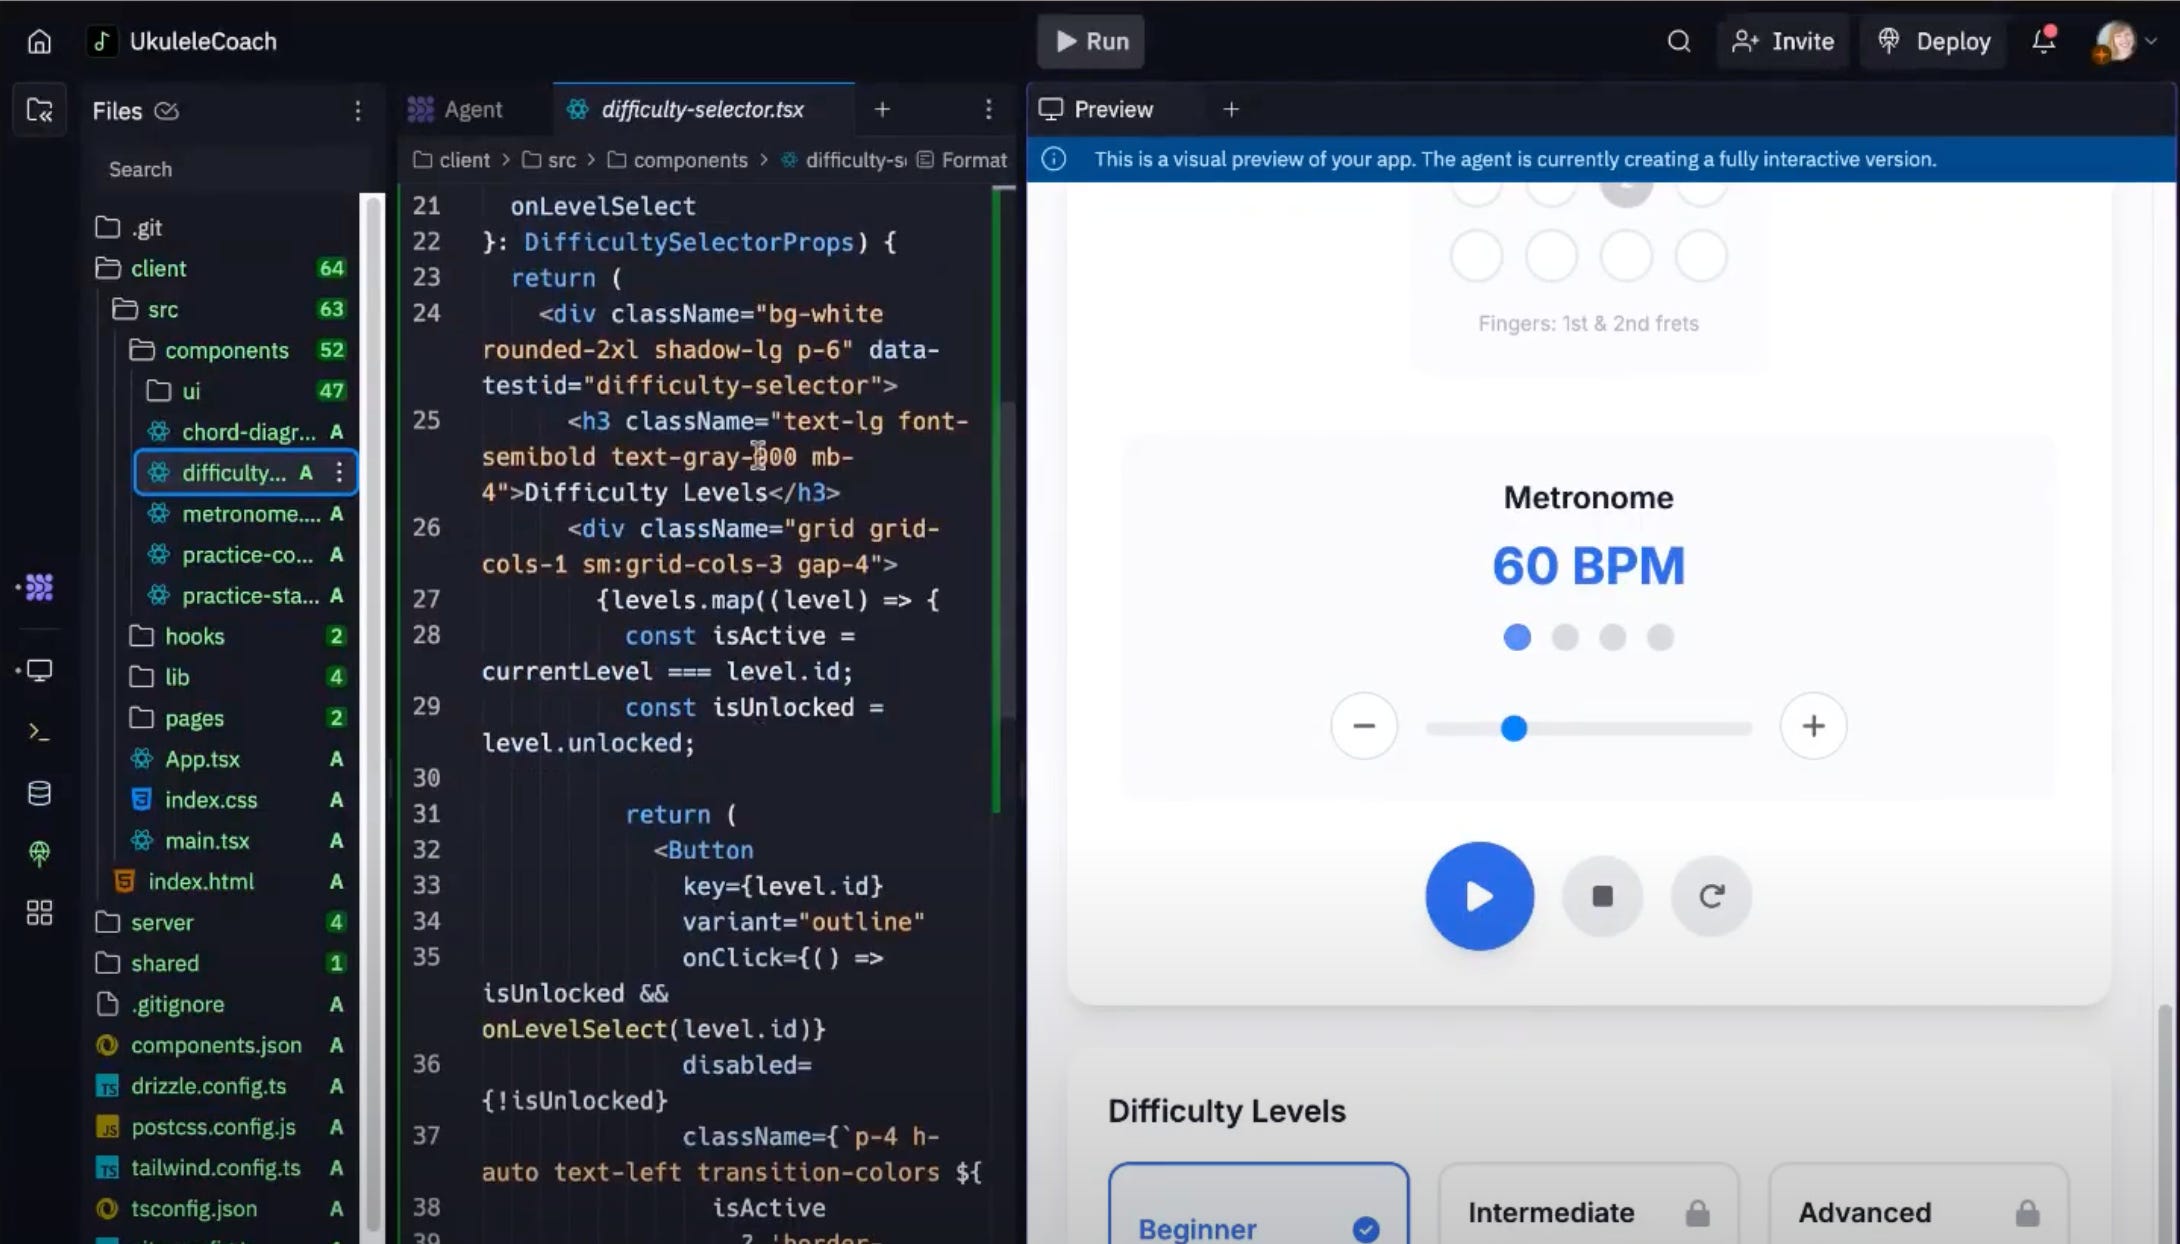Viewport: 2180px width, 1244px height.
Task: Open the search magnifier in the top bar
Action: point(1678,41)
